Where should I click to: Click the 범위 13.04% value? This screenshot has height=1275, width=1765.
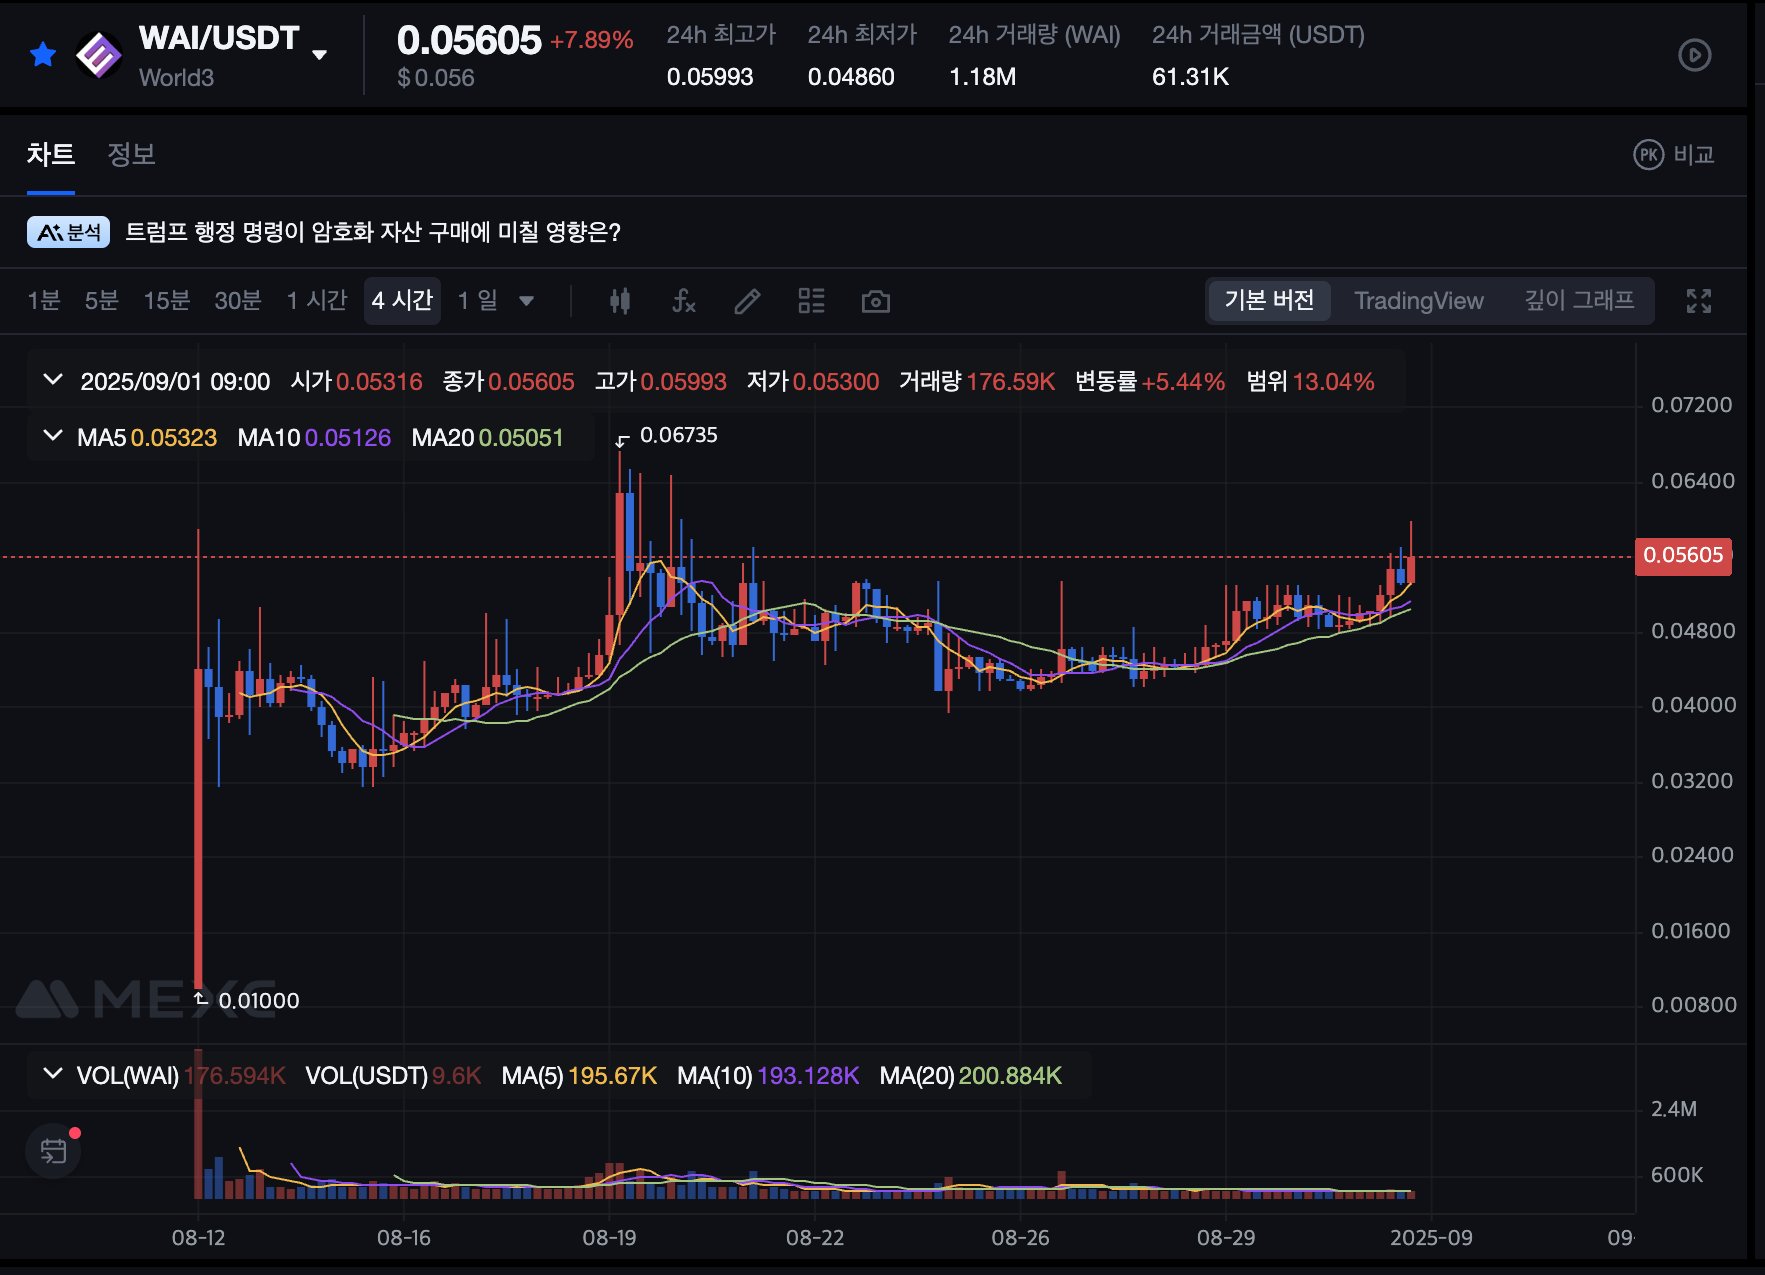click(1333, 382)
